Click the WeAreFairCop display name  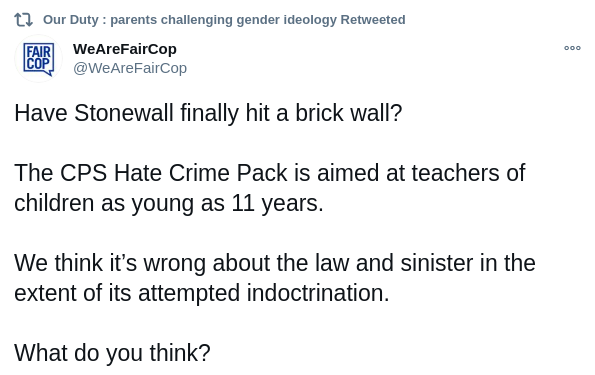click(125, 49)
